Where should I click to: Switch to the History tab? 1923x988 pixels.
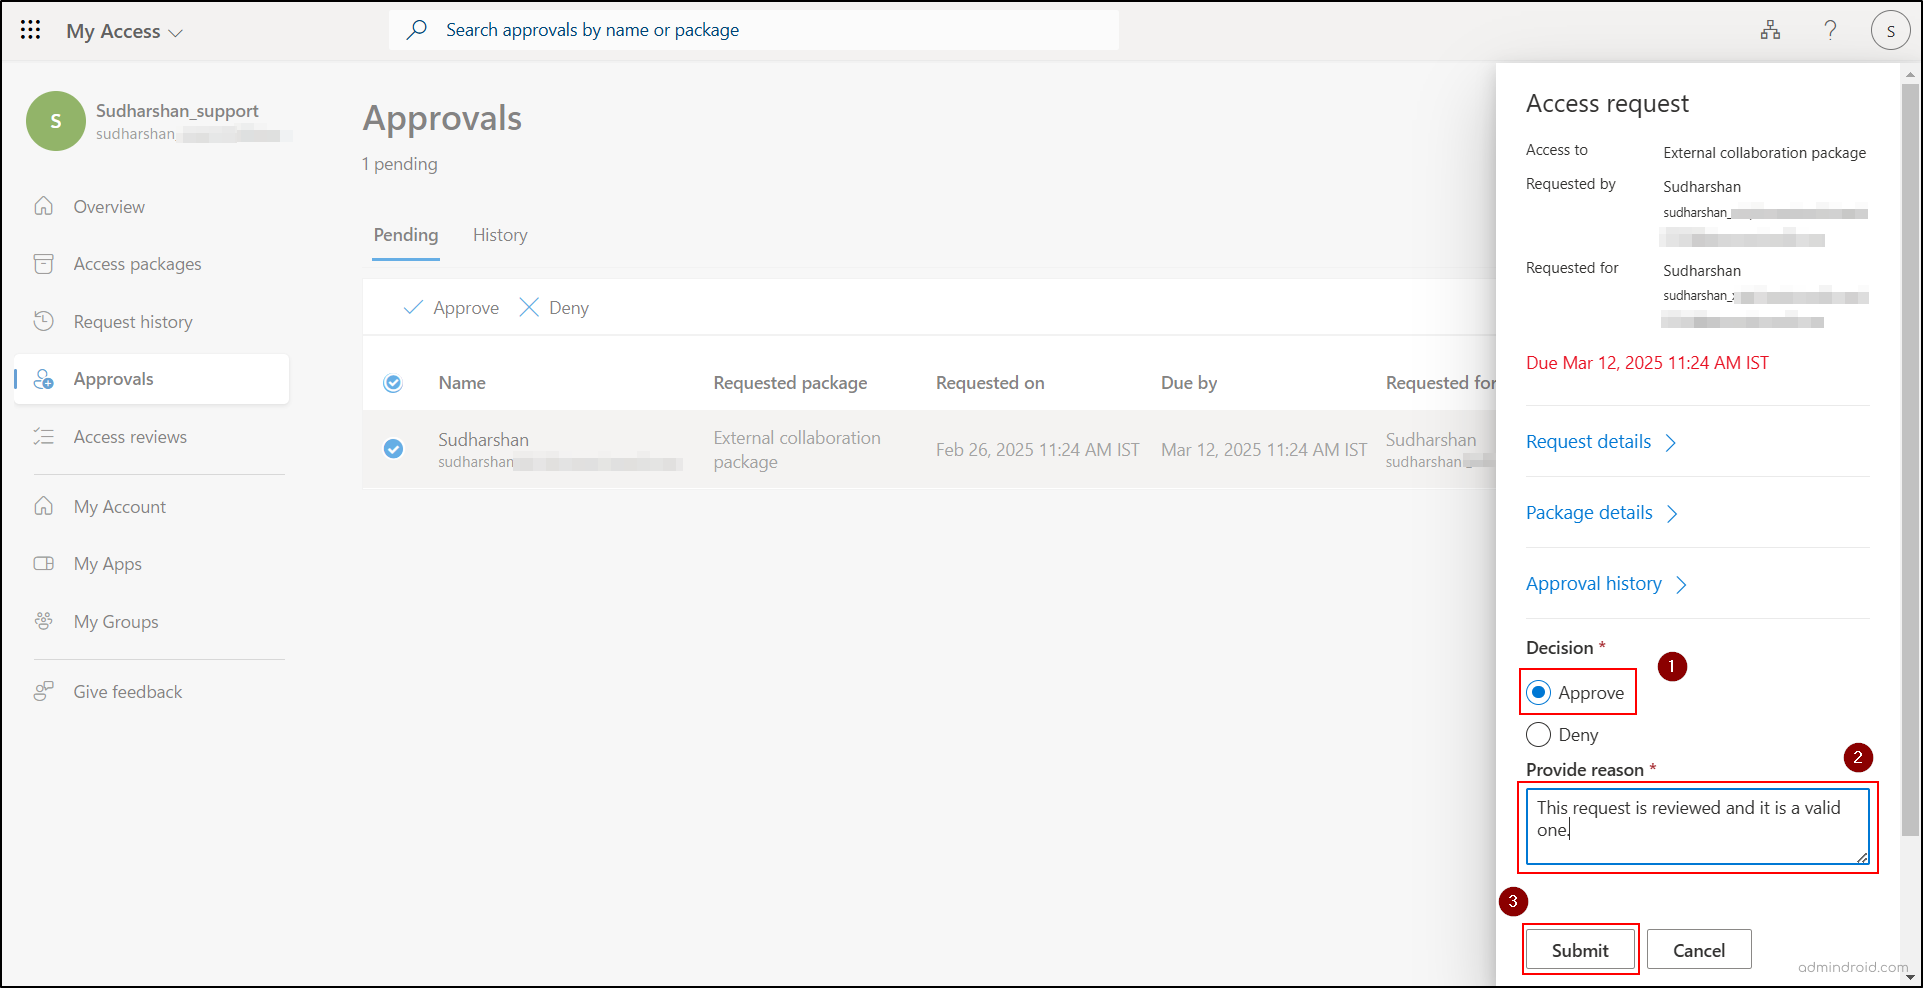(x=499, y=235)
